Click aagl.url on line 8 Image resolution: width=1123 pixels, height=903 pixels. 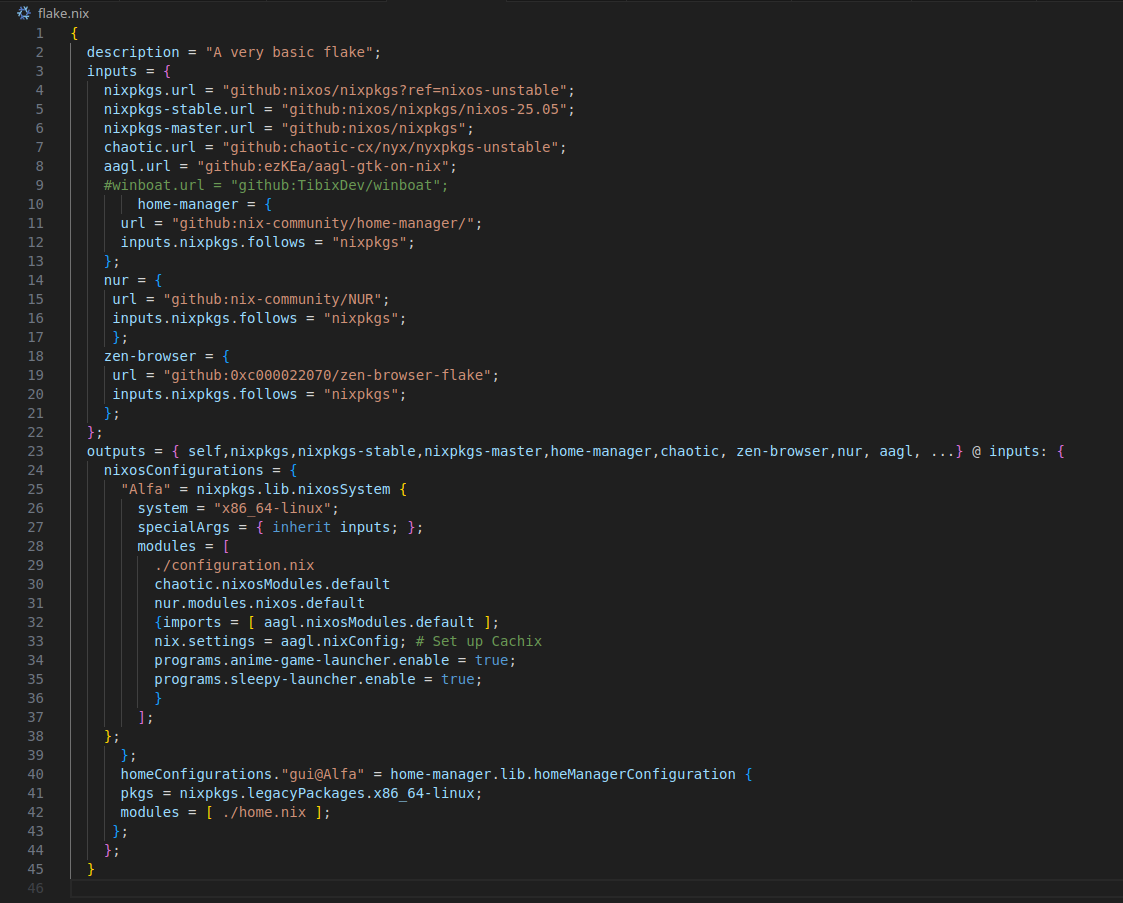click(138, 166)
